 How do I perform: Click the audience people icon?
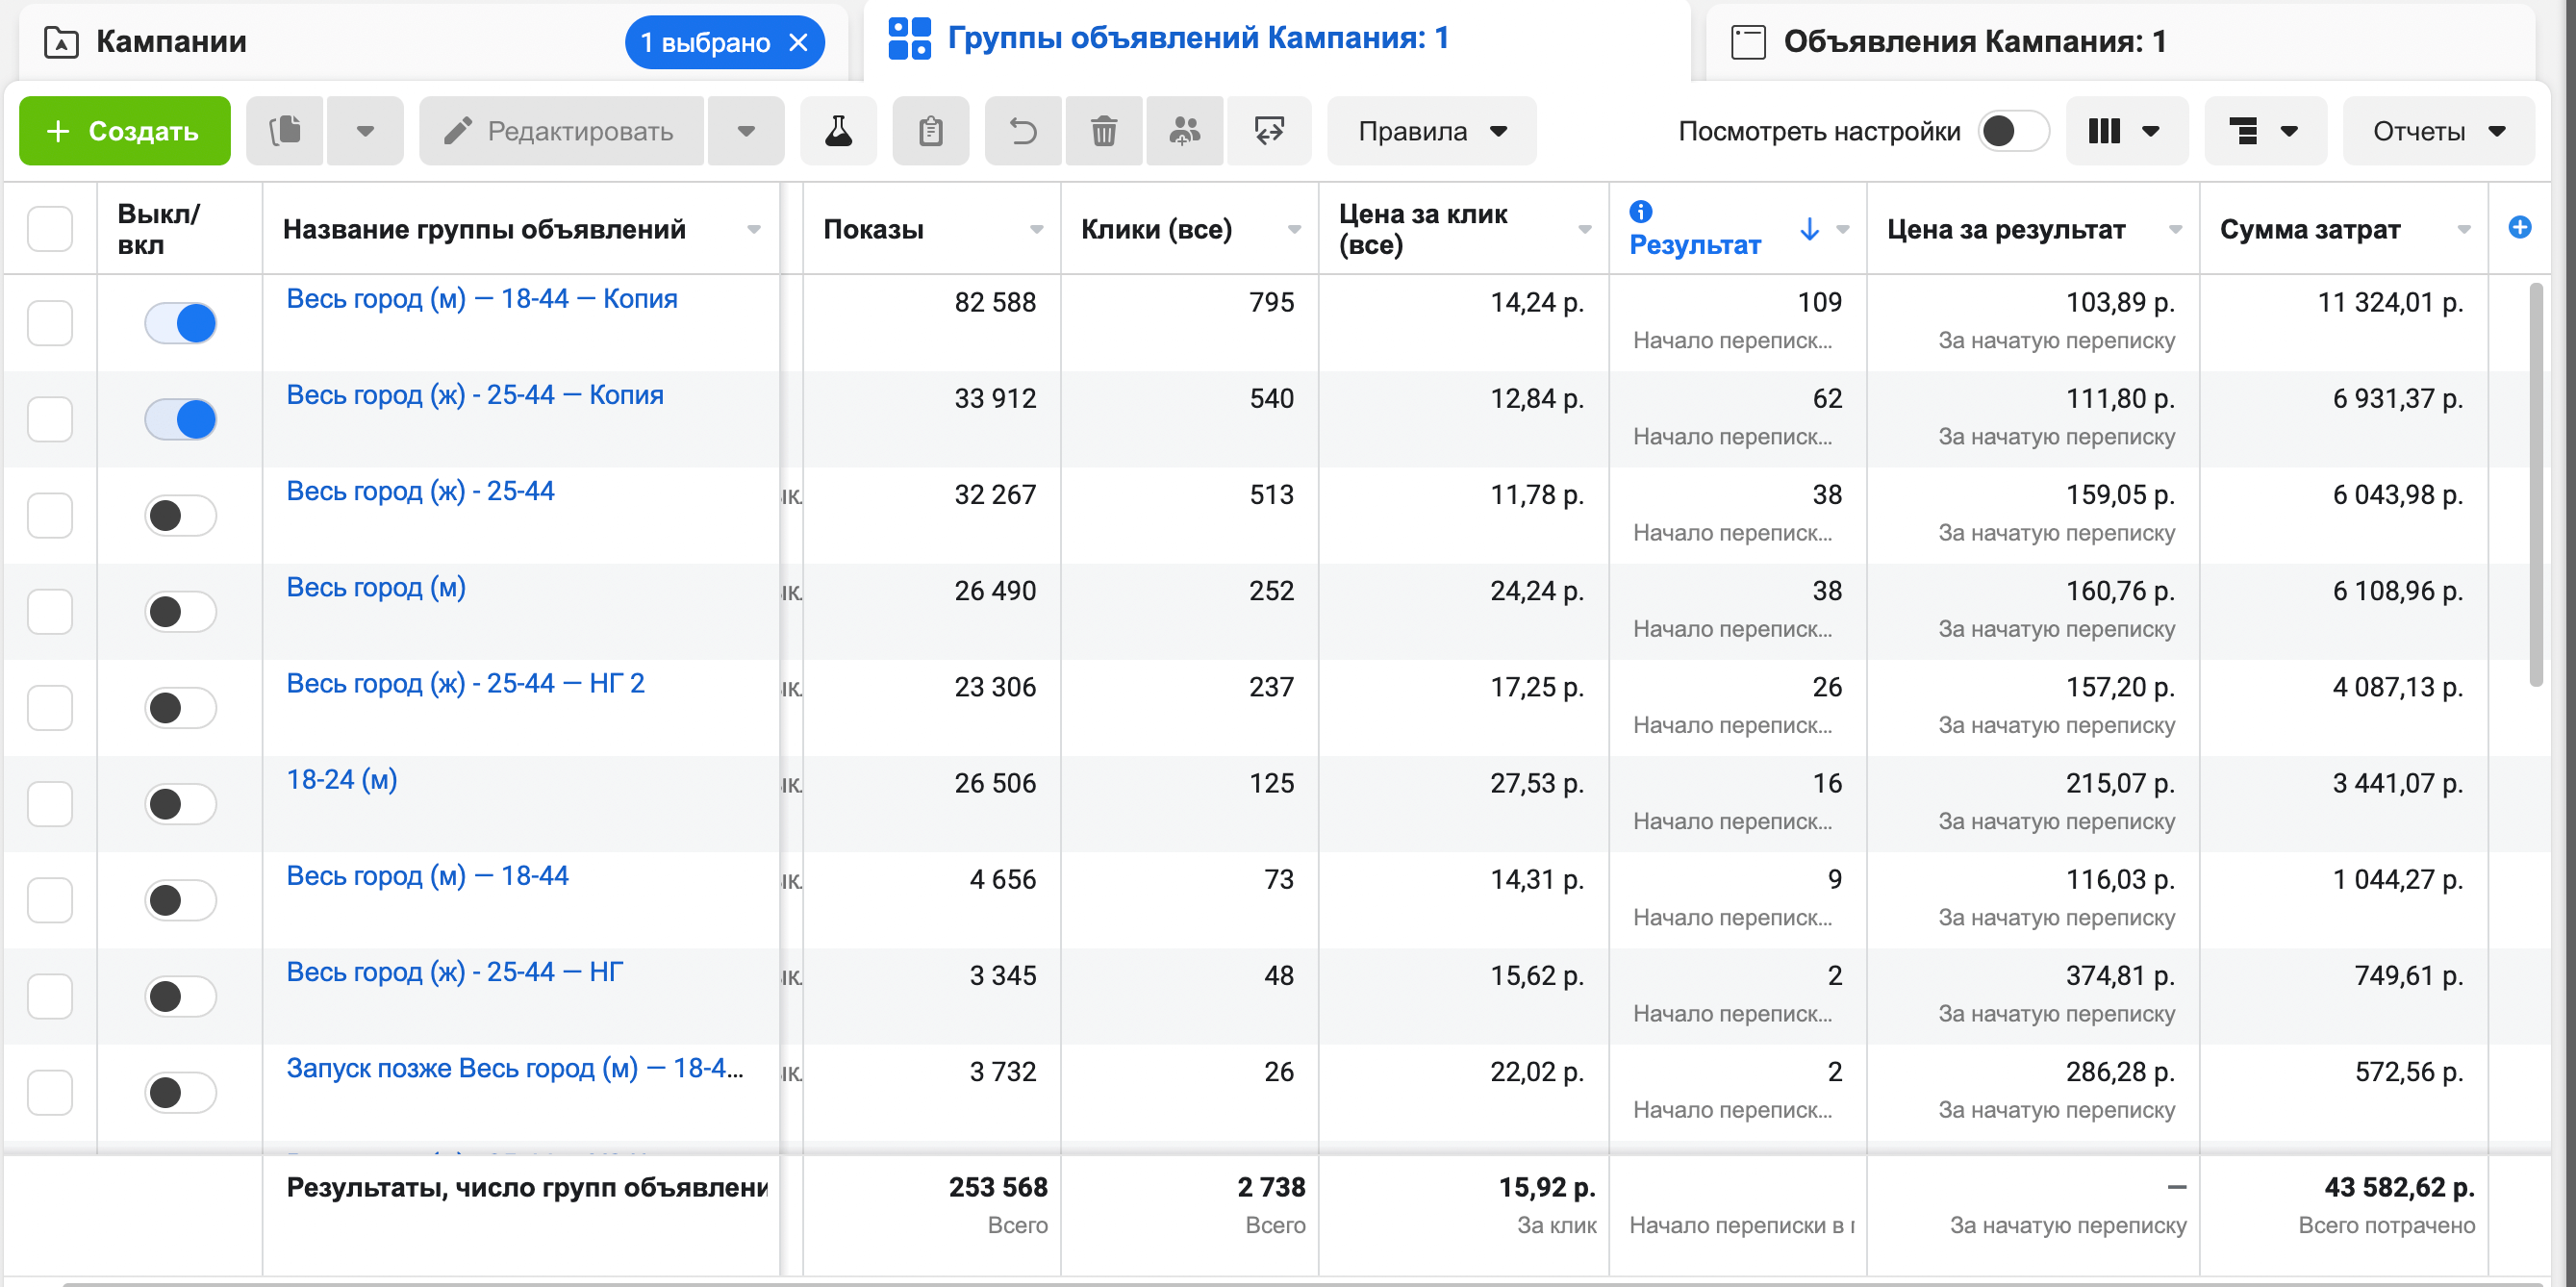point(1184,131)
